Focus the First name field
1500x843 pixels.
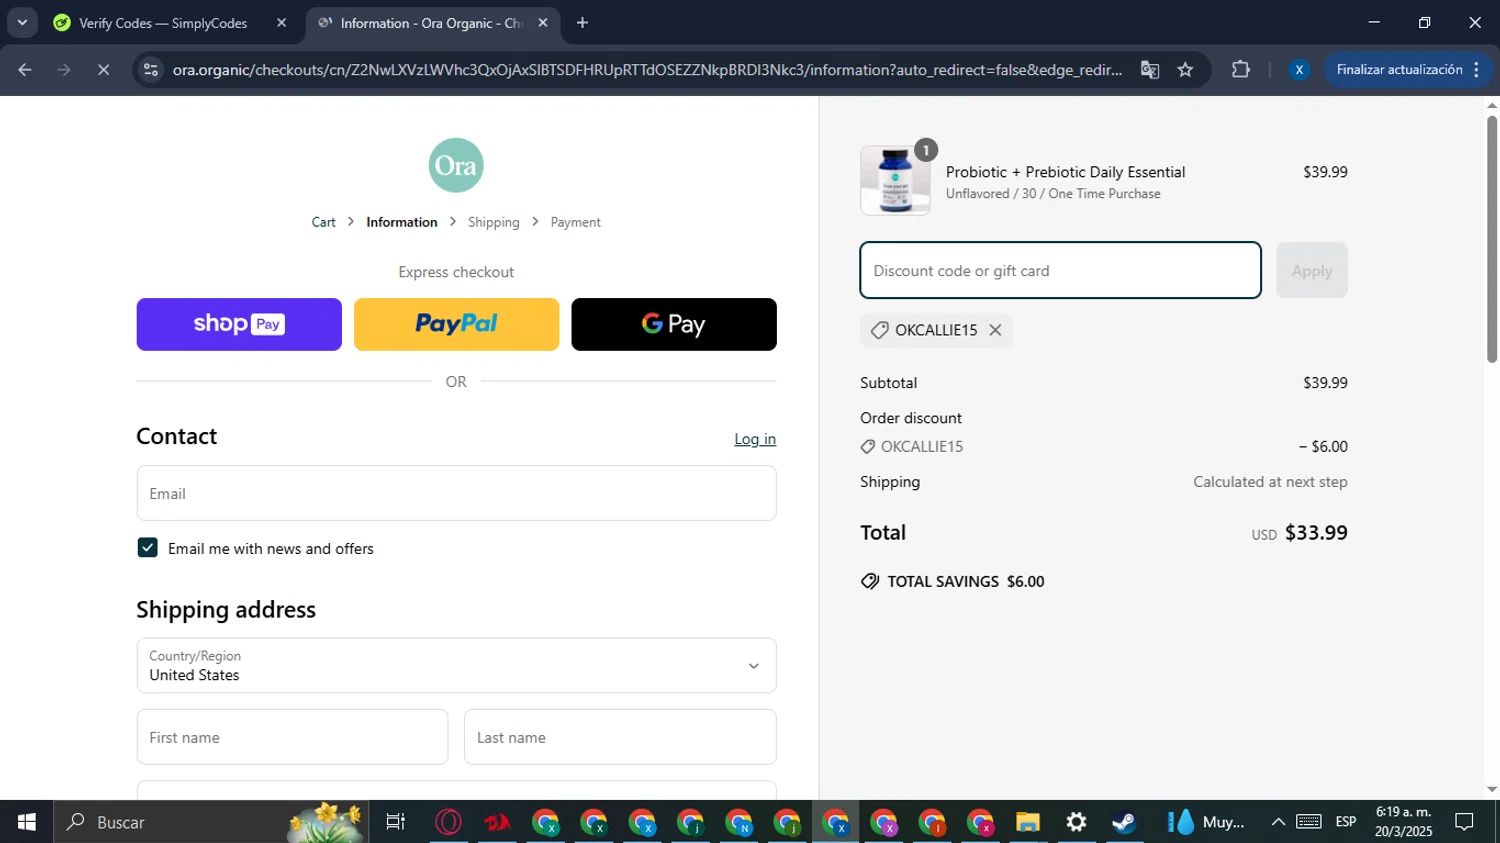pyautogui.click(x=292, y=737)
